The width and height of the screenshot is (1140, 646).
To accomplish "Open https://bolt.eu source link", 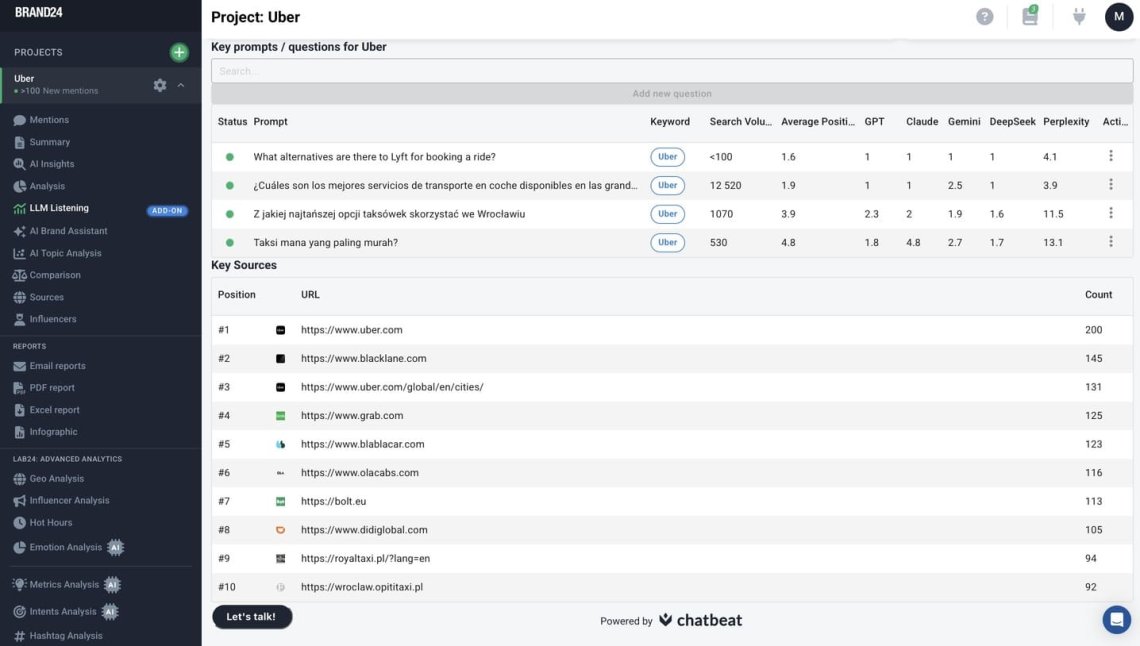I will [333, 501].
